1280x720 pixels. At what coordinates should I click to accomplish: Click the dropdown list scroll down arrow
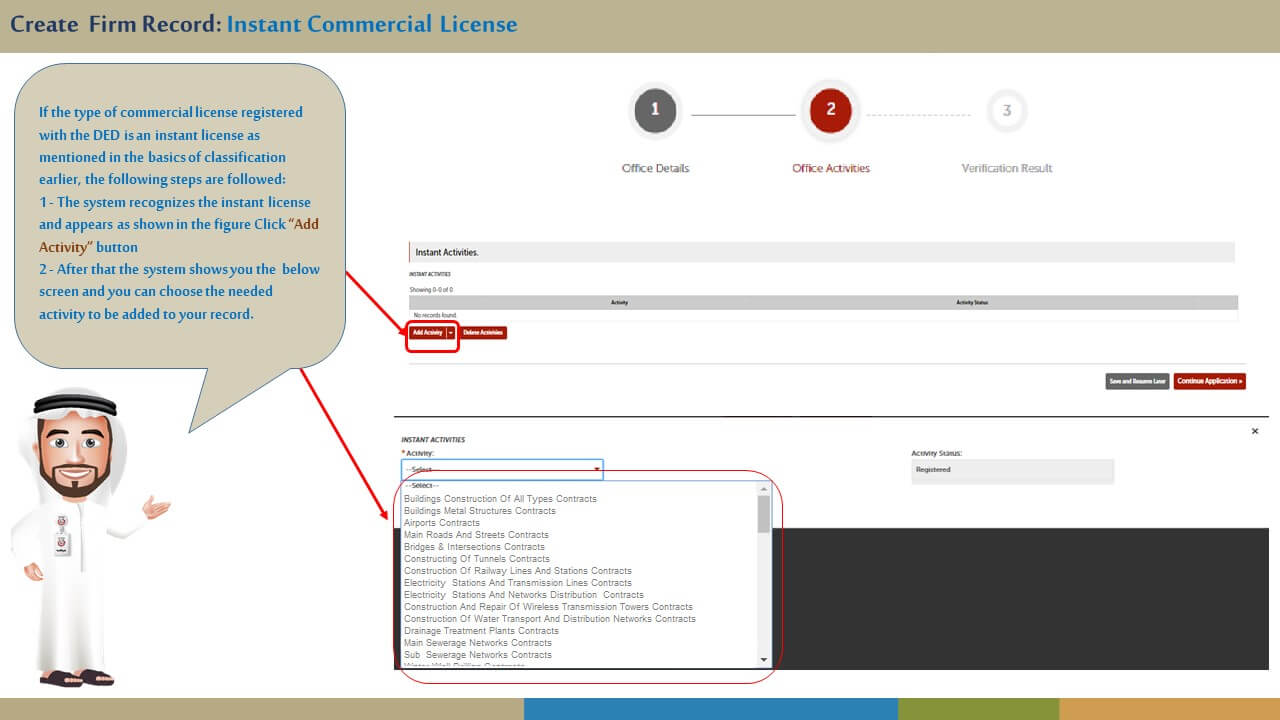[764, 660]
